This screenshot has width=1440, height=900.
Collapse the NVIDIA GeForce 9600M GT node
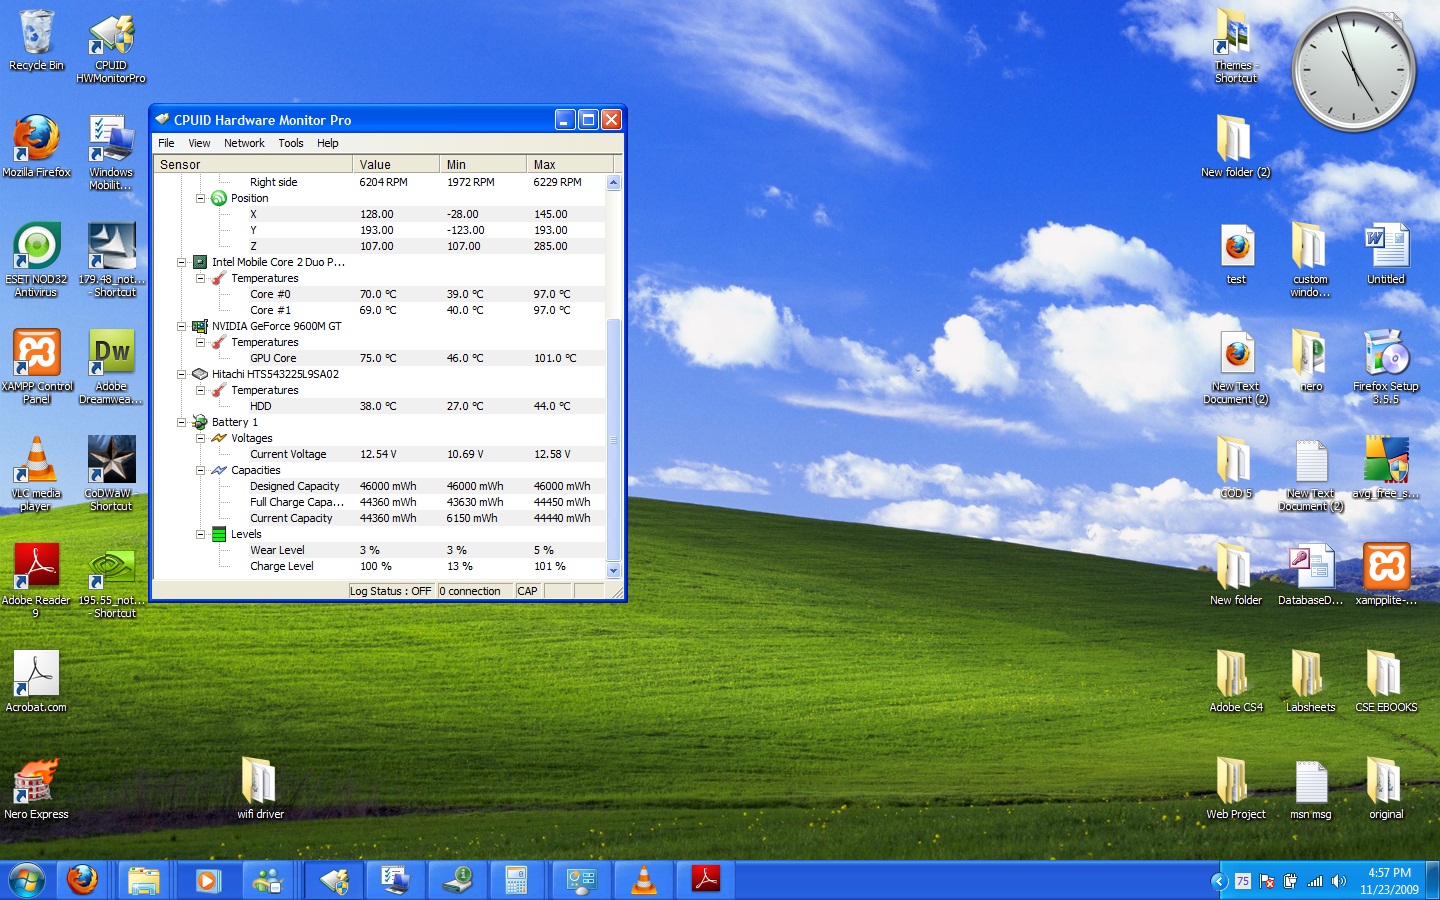(182, 326)
